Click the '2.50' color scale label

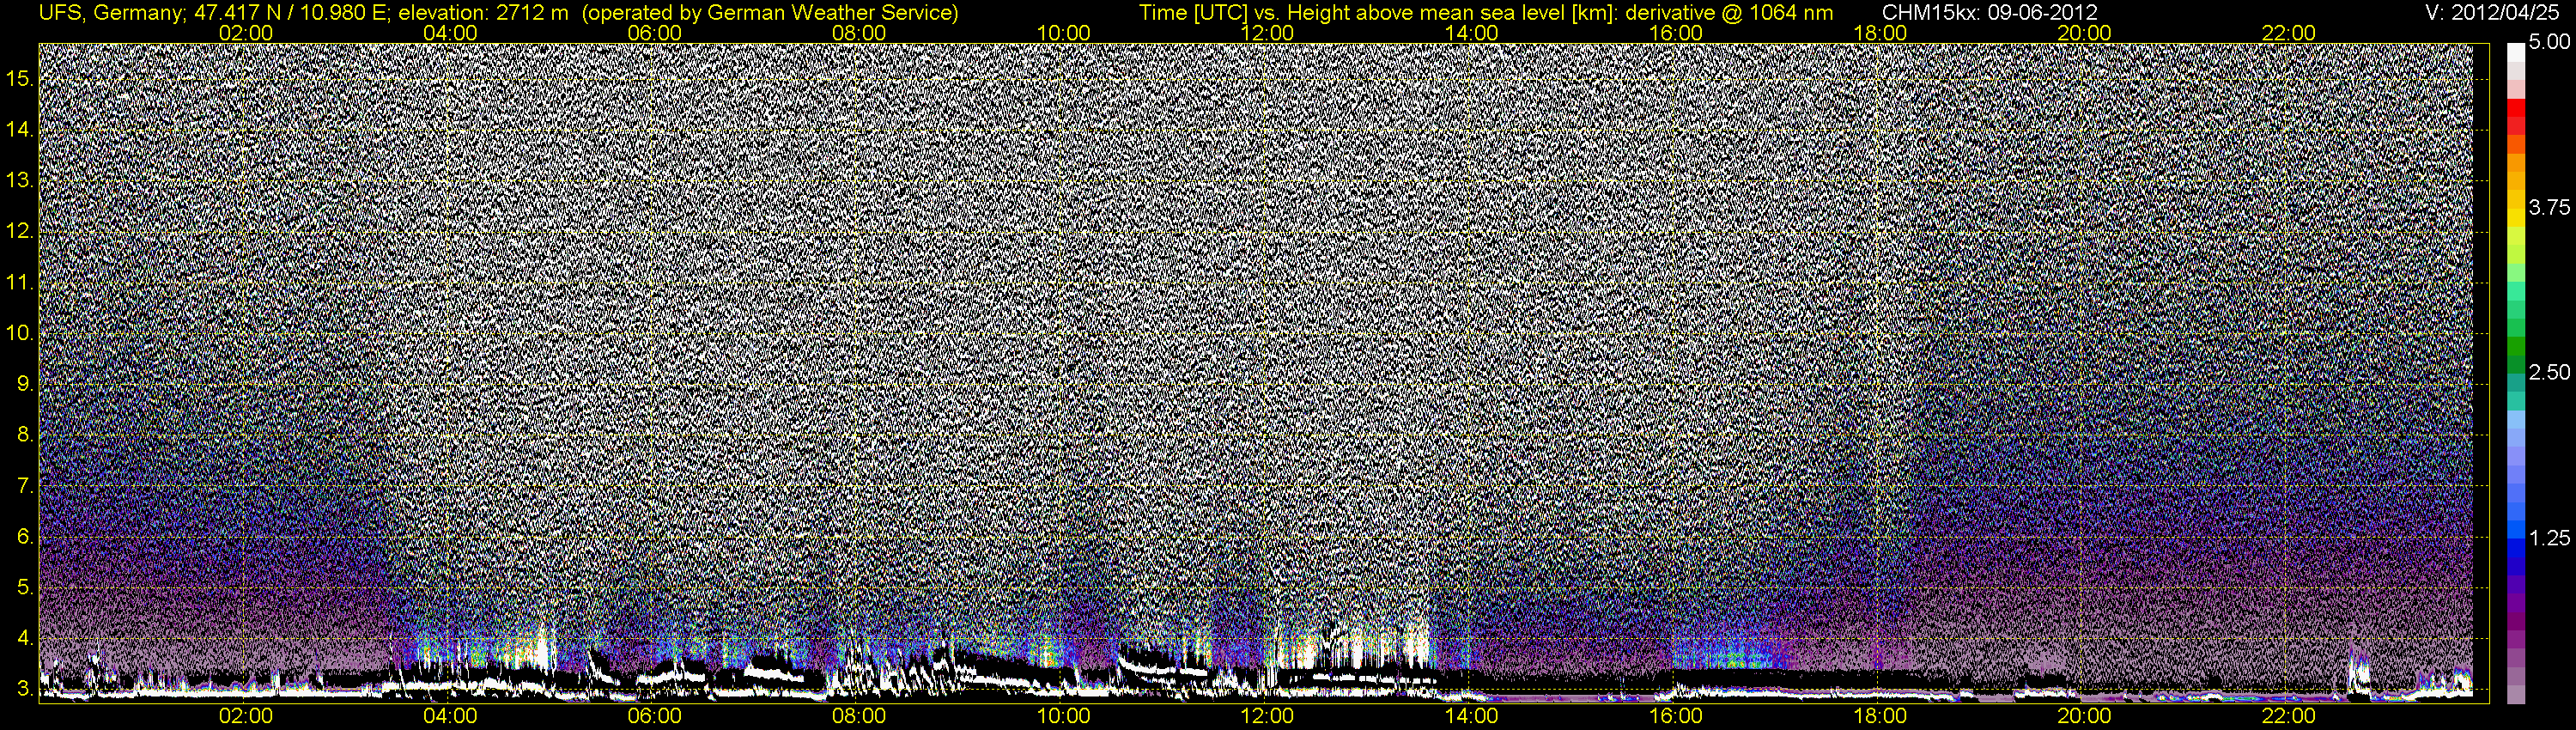2550,372
